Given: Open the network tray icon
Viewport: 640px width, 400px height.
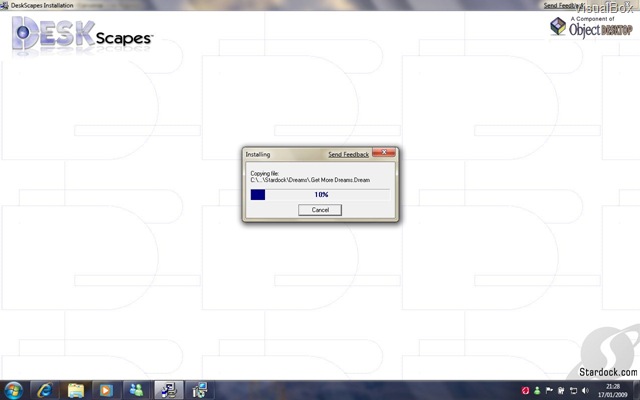Looking at the screenshot, I should (x=573, y=391).
